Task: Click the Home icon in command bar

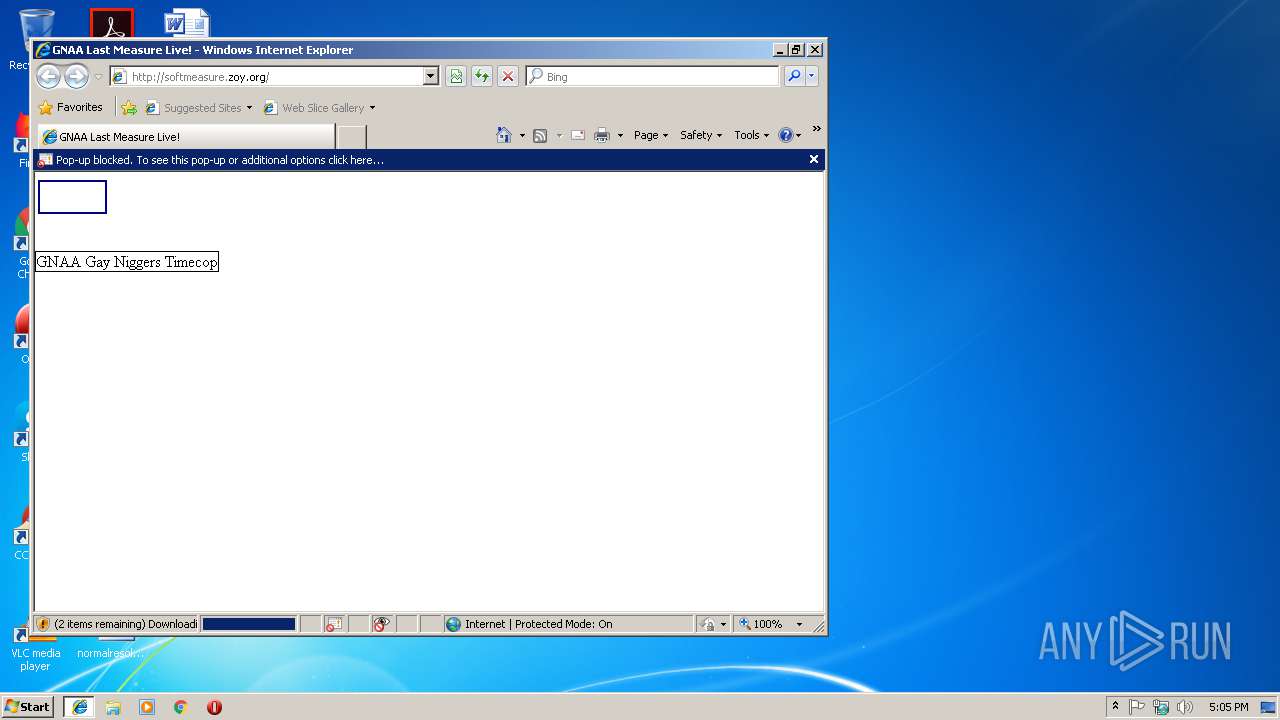Action: click(x=504, y=135)
